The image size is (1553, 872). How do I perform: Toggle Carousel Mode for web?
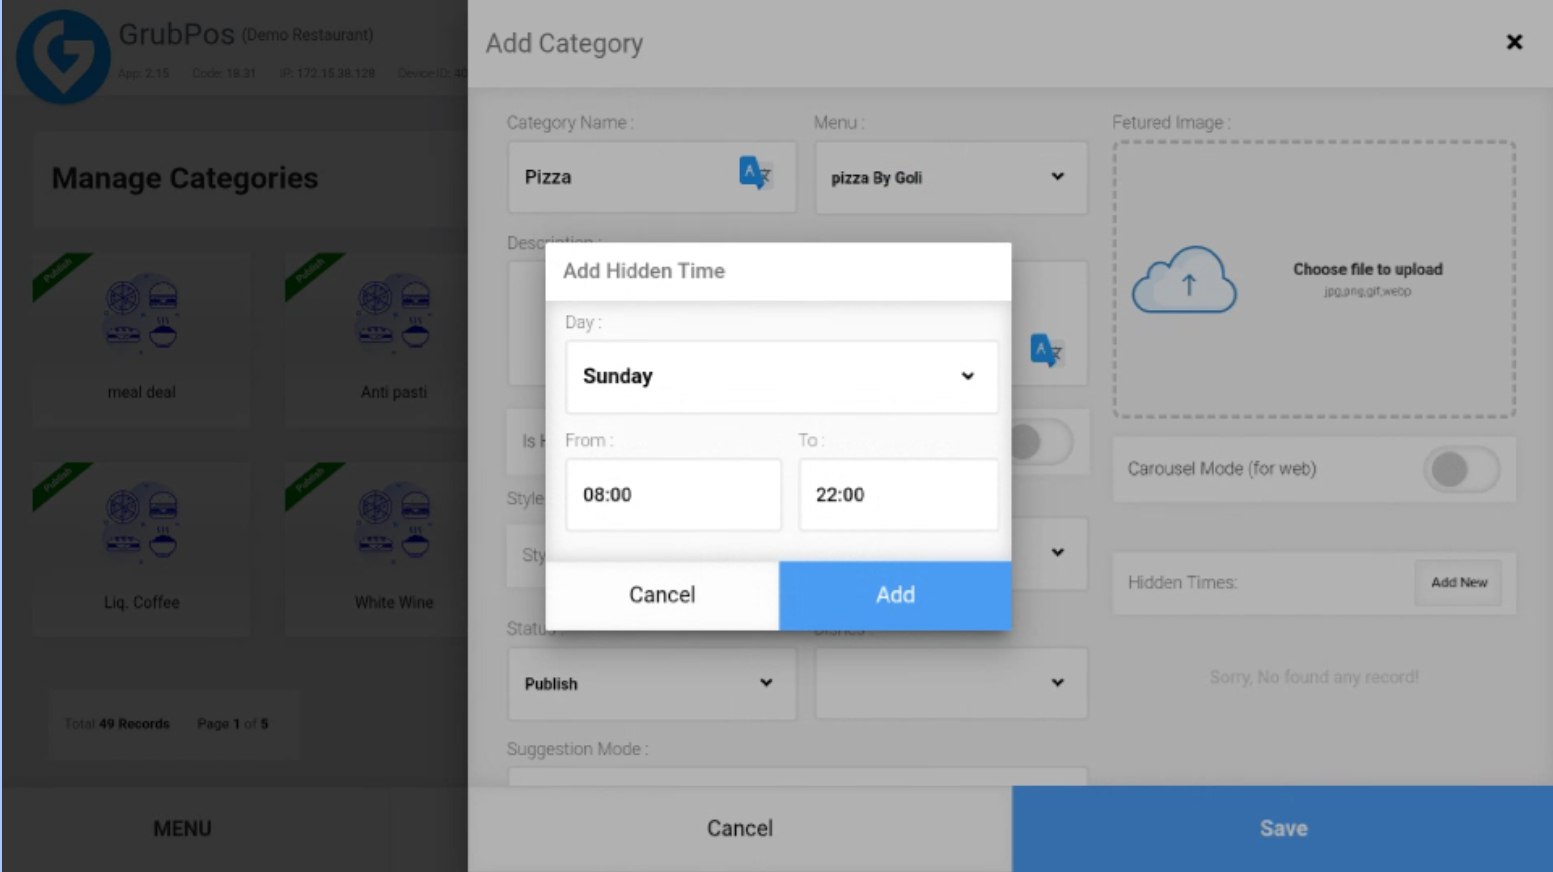1461,469
